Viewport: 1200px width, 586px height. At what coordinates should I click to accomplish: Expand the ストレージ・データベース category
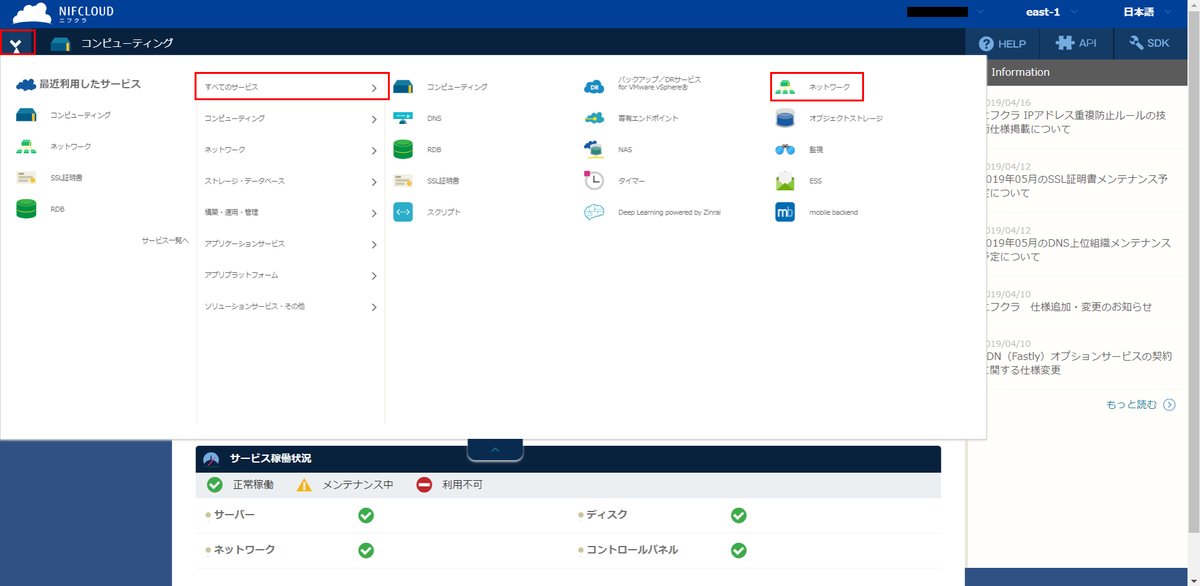[x=290, y=182]
